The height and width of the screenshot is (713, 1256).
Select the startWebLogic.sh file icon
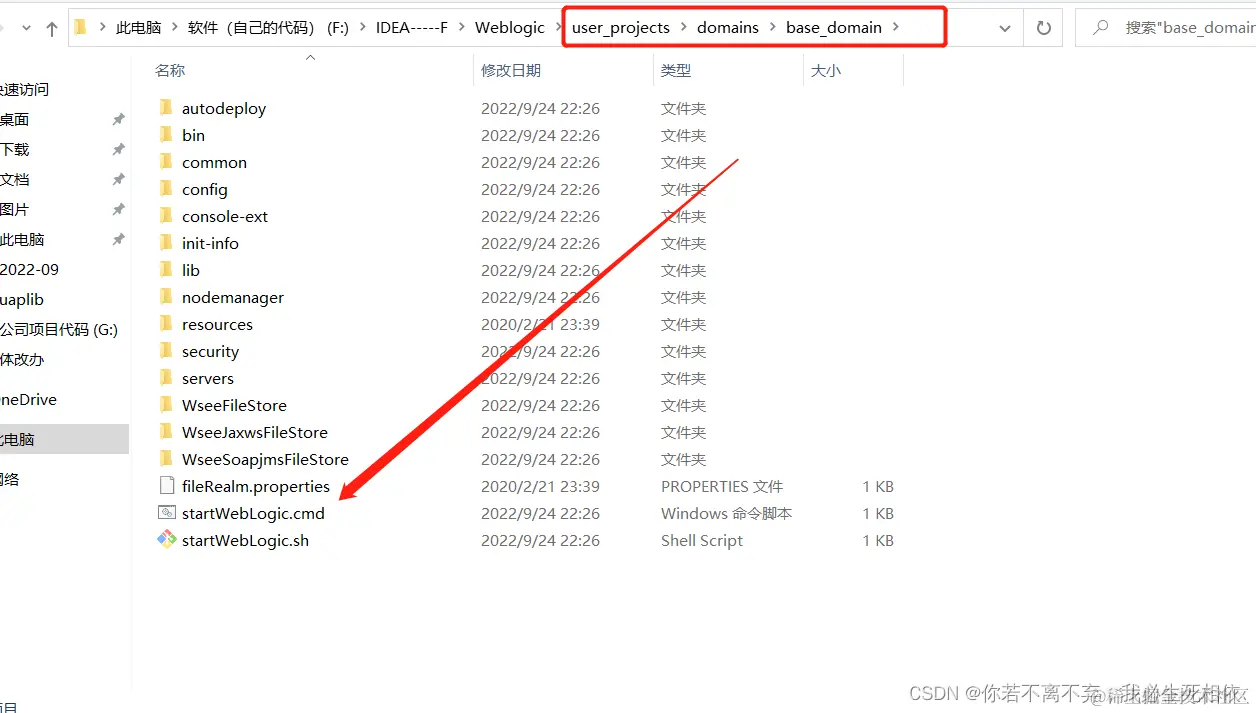166,540
